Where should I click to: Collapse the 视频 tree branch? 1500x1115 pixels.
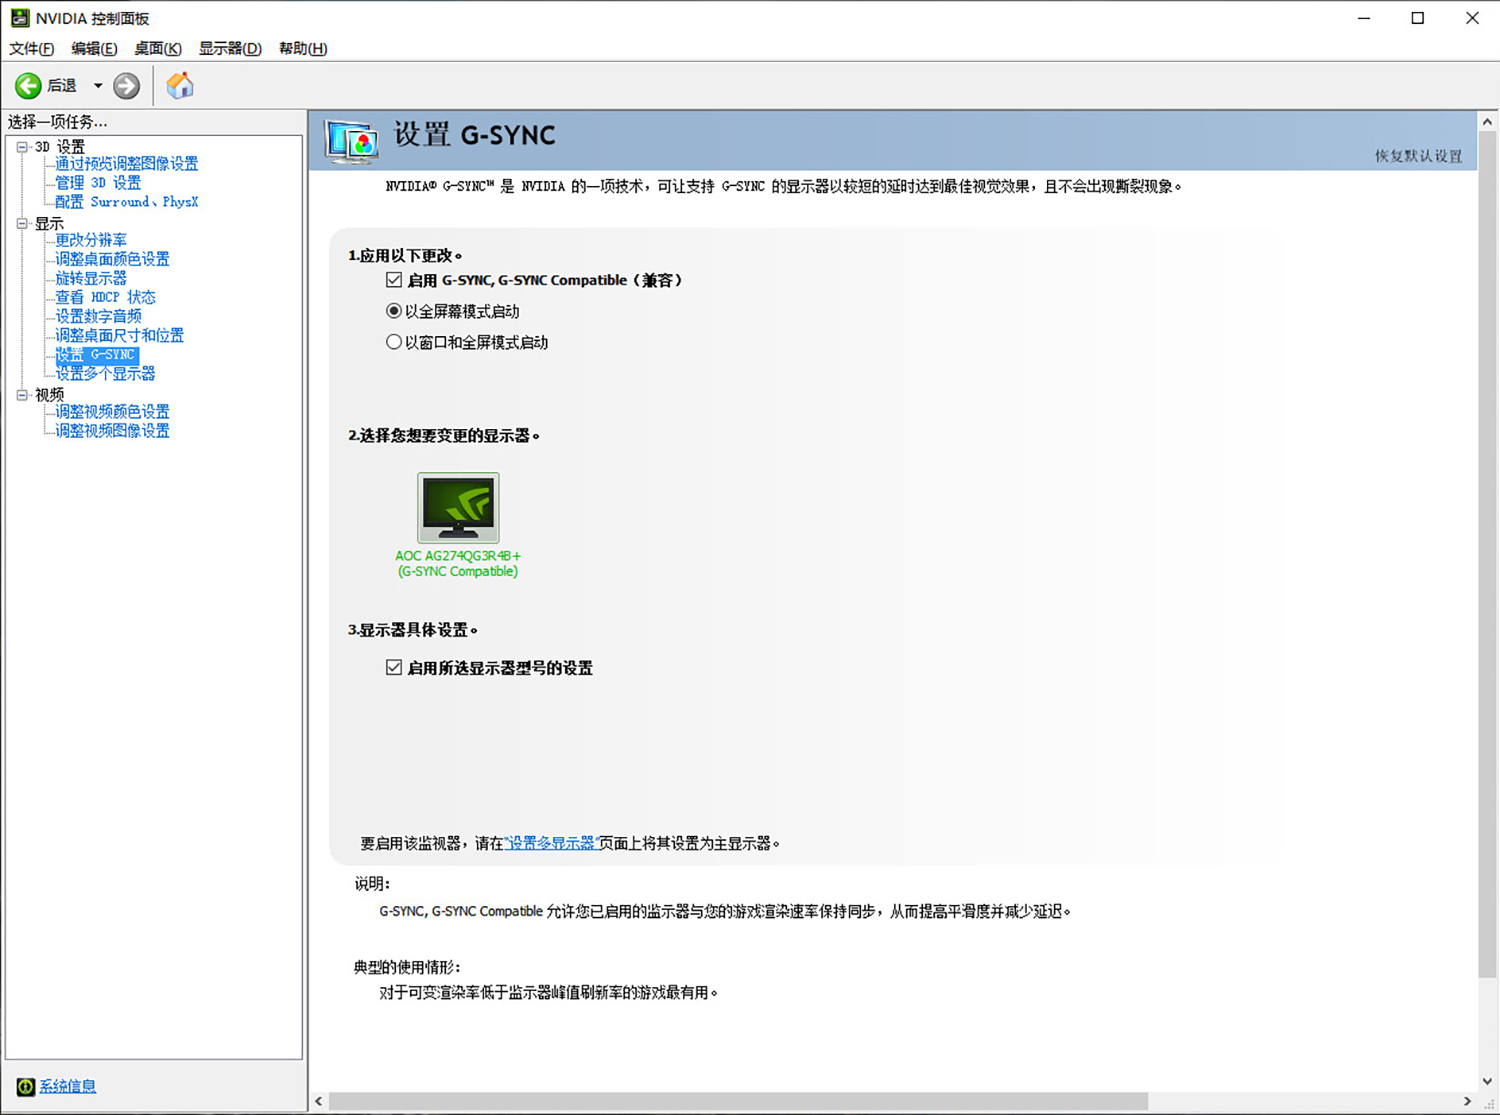[22, 394]
